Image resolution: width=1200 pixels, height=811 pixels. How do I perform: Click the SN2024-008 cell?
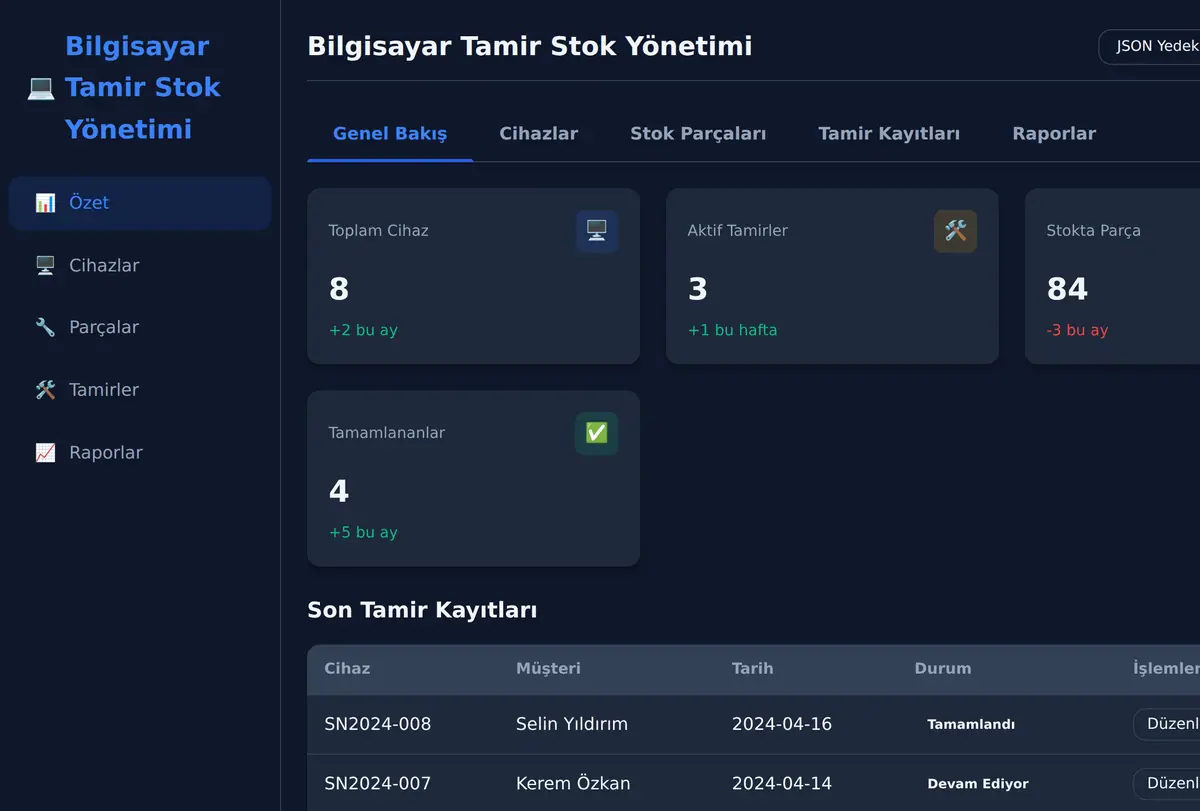[x=378, y=724]
